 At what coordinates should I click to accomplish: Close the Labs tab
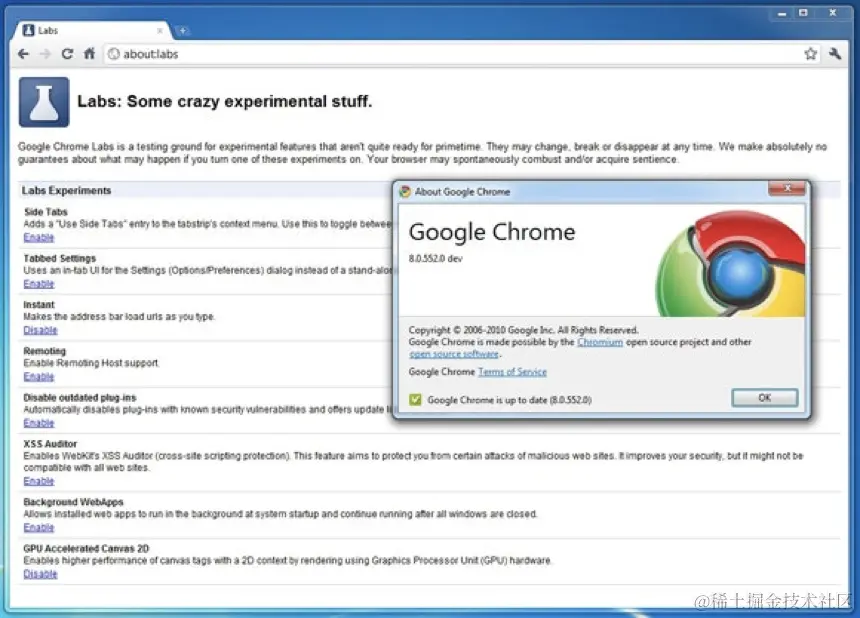coord(160,31)
